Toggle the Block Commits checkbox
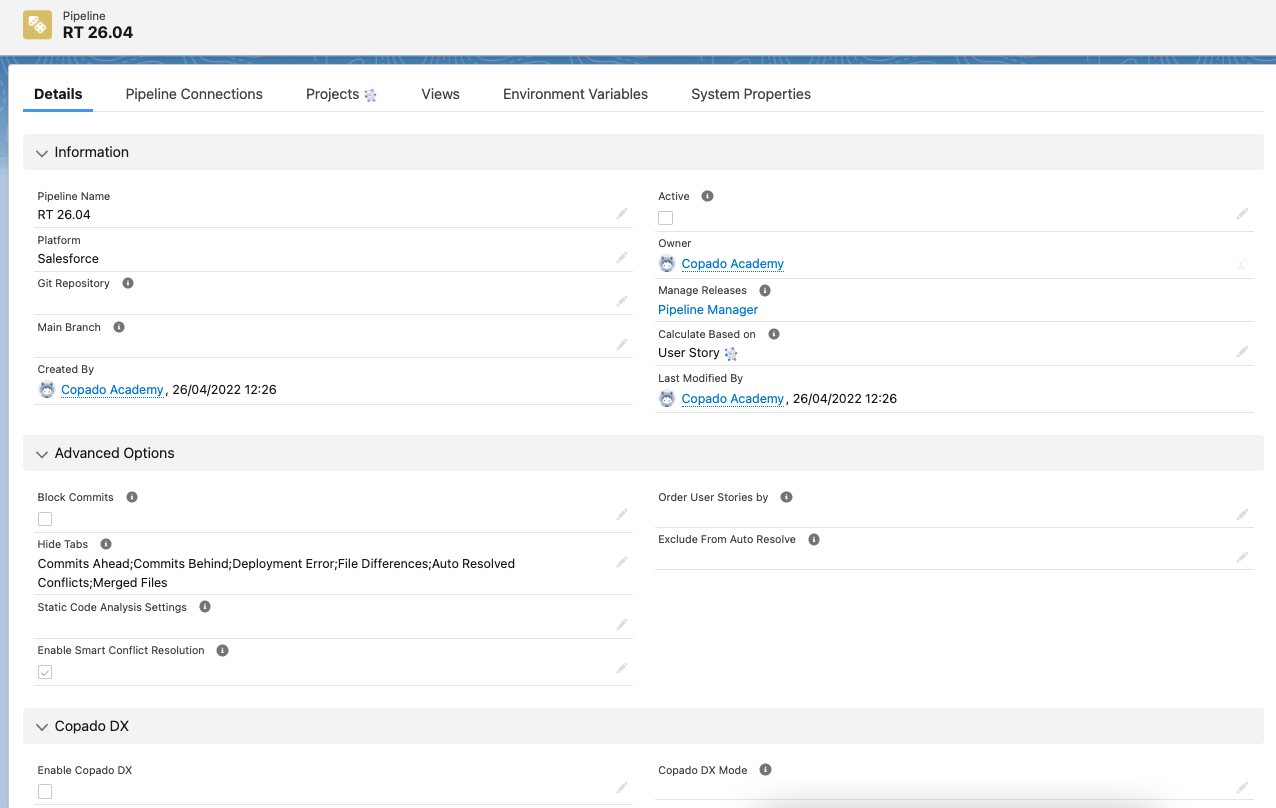Viewport: 1276px width, 808px height. coord(45,519)
